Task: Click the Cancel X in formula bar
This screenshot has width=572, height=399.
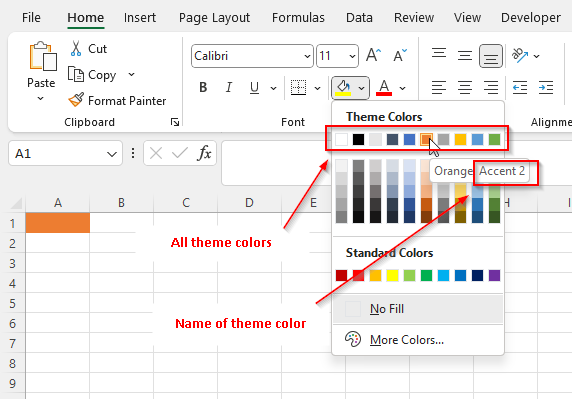Action: (x=156, y=153)
